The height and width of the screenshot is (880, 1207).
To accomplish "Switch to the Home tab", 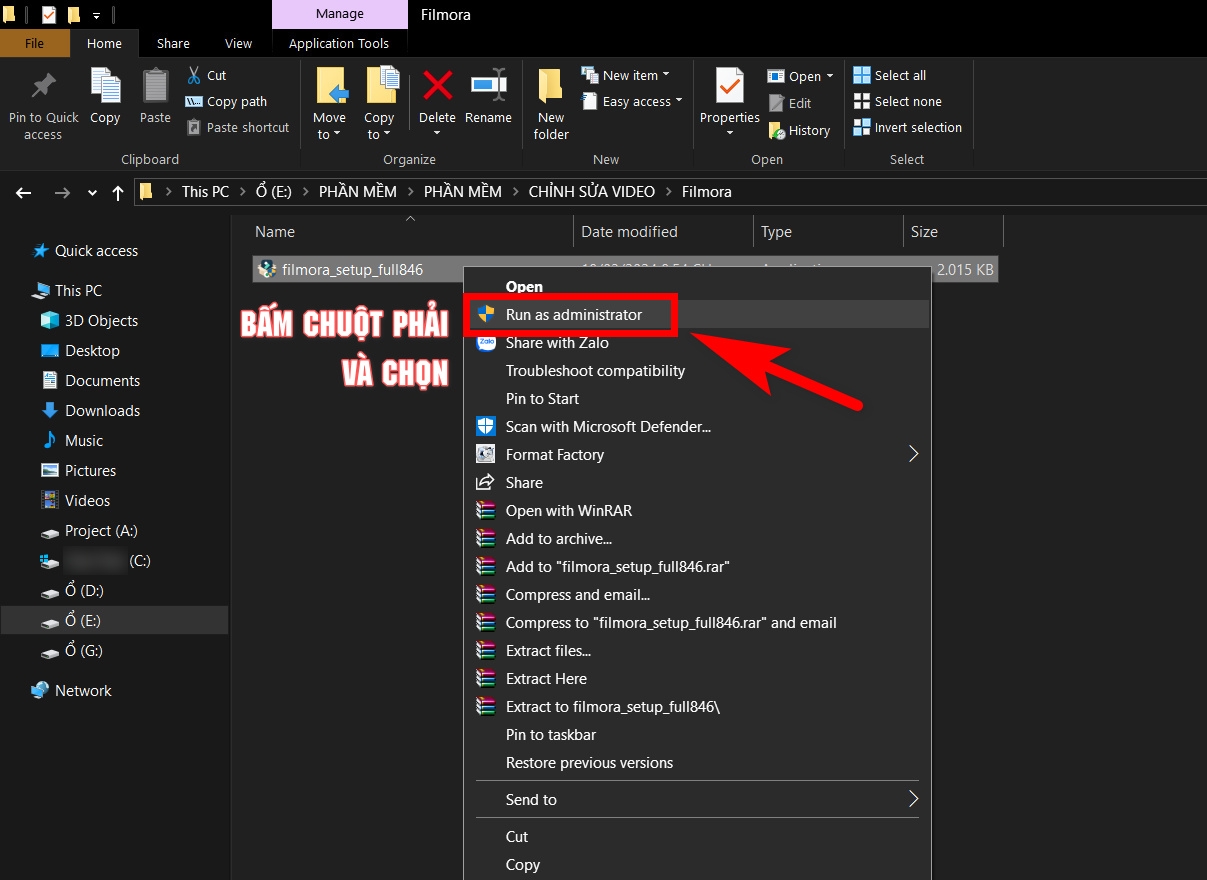I will pos(104,43).
